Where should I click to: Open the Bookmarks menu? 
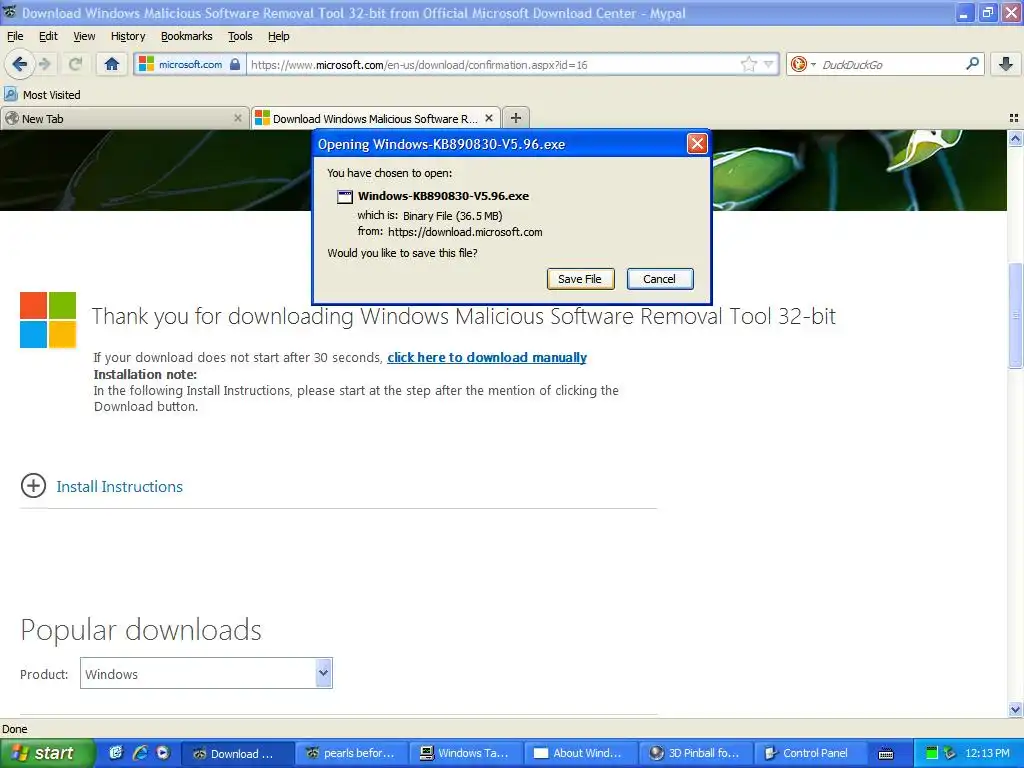[186, 36]
